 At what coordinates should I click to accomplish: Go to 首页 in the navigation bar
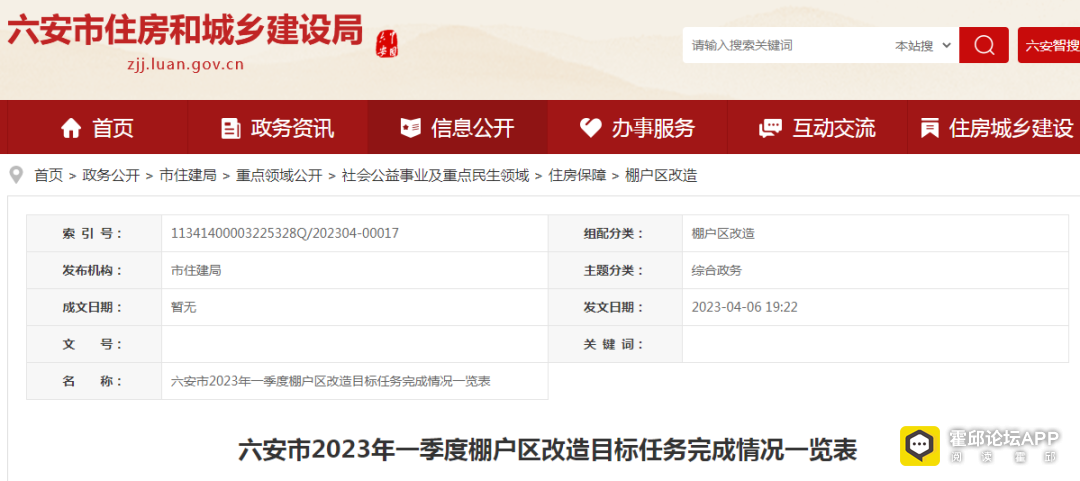(113, 128)
